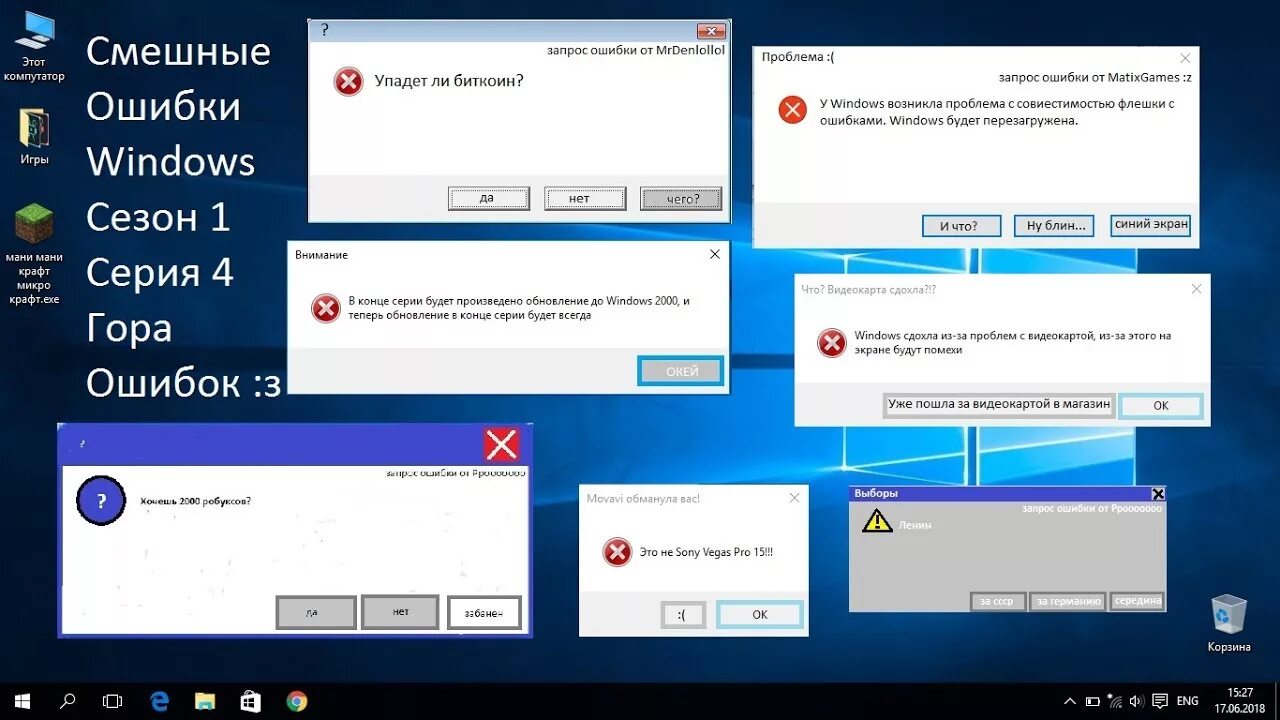Click OK in the Movavi обманула вас dialog
Viewport: 1280px width, 720px height.
[x=760, y=614]
